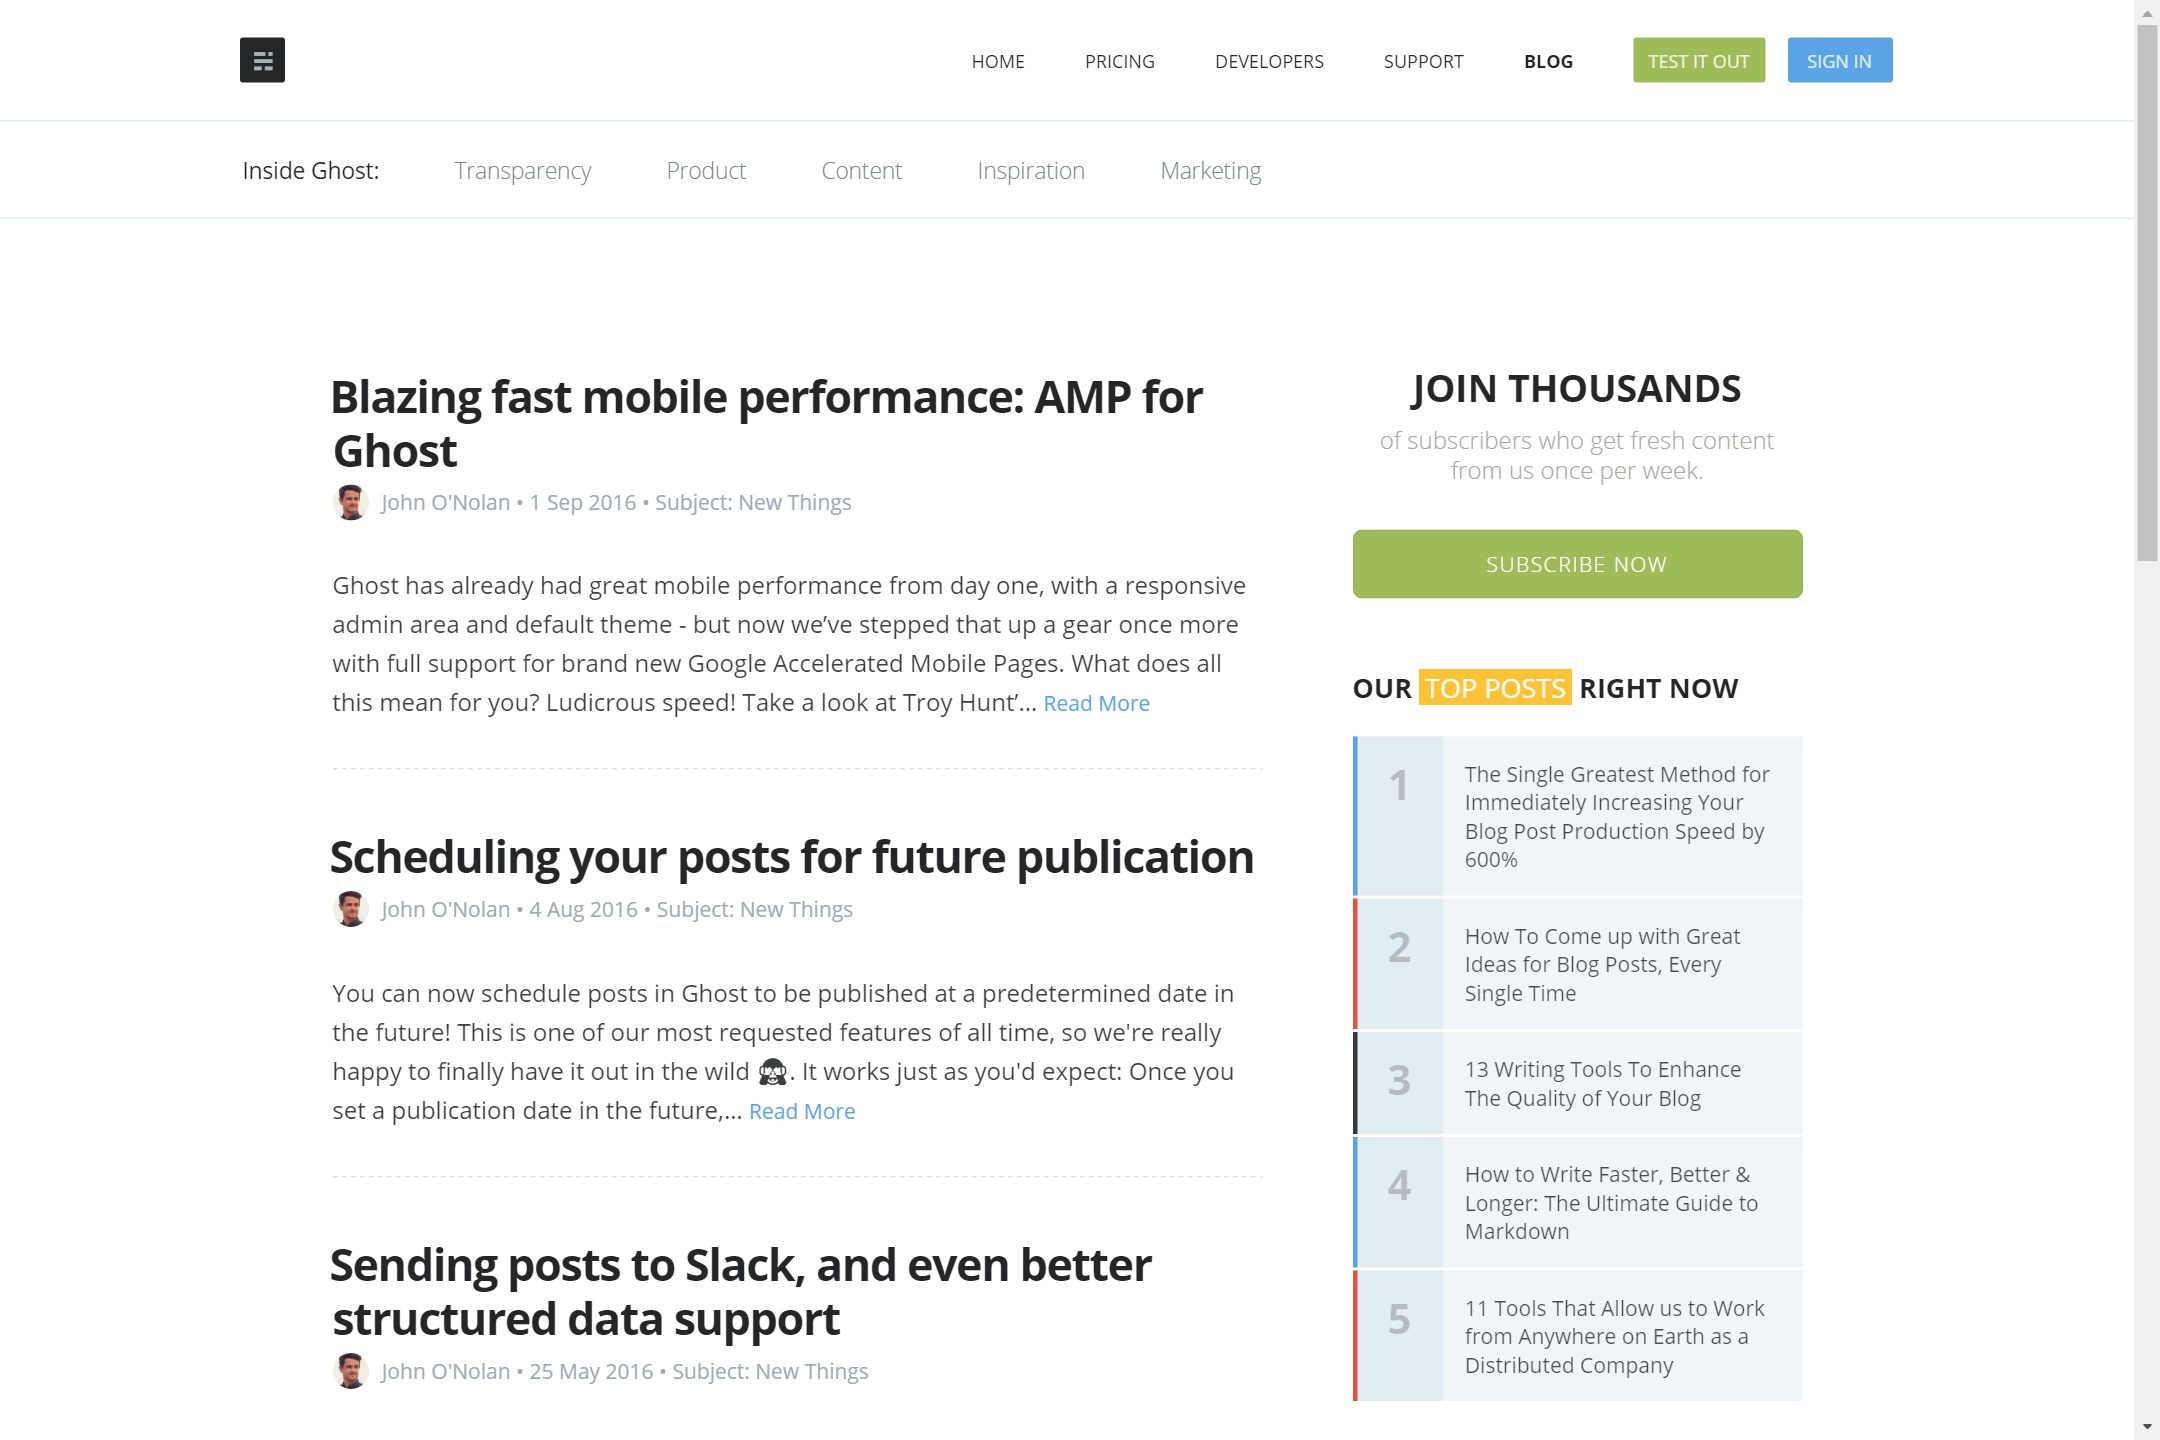Go to the Developers page
This screenshot has height=1440, width=2160.
coord(1269,61)
